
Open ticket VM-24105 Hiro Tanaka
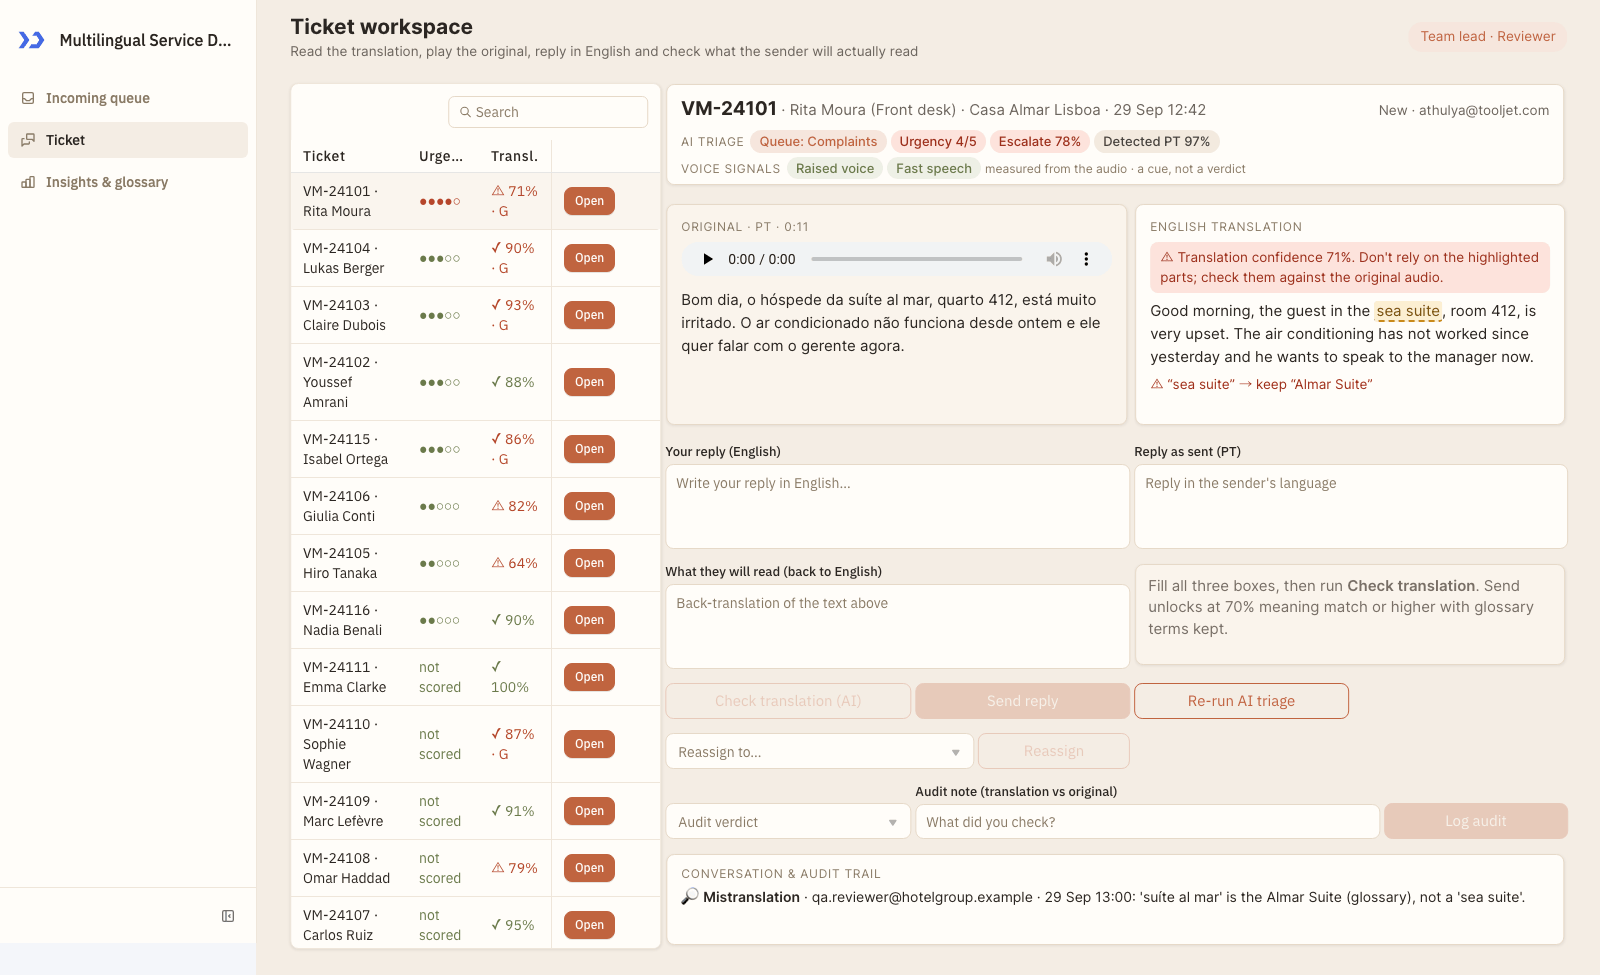(589, 563)
